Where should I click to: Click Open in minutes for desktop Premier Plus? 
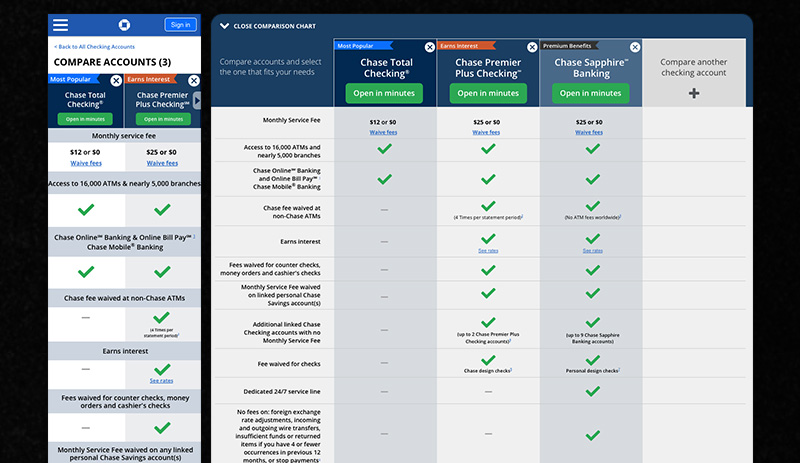point(488,93)
